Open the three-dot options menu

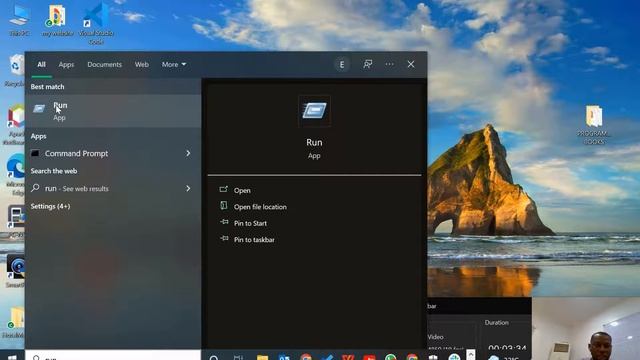(389, 64)
